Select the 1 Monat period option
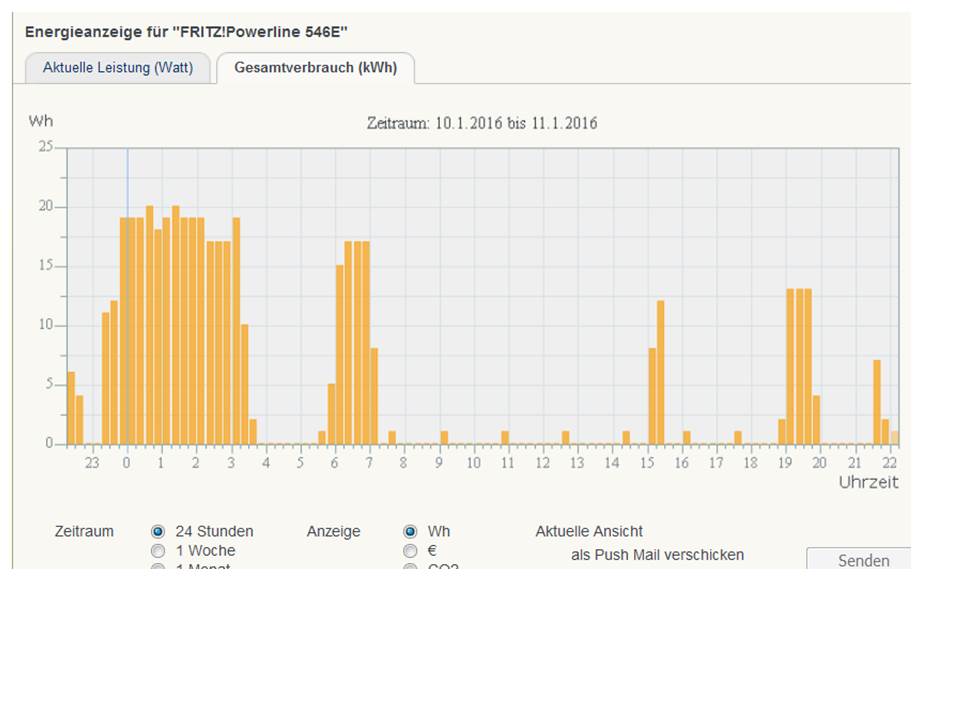The width and height of the screenshot is (960, 720). (x=158, y=566)
